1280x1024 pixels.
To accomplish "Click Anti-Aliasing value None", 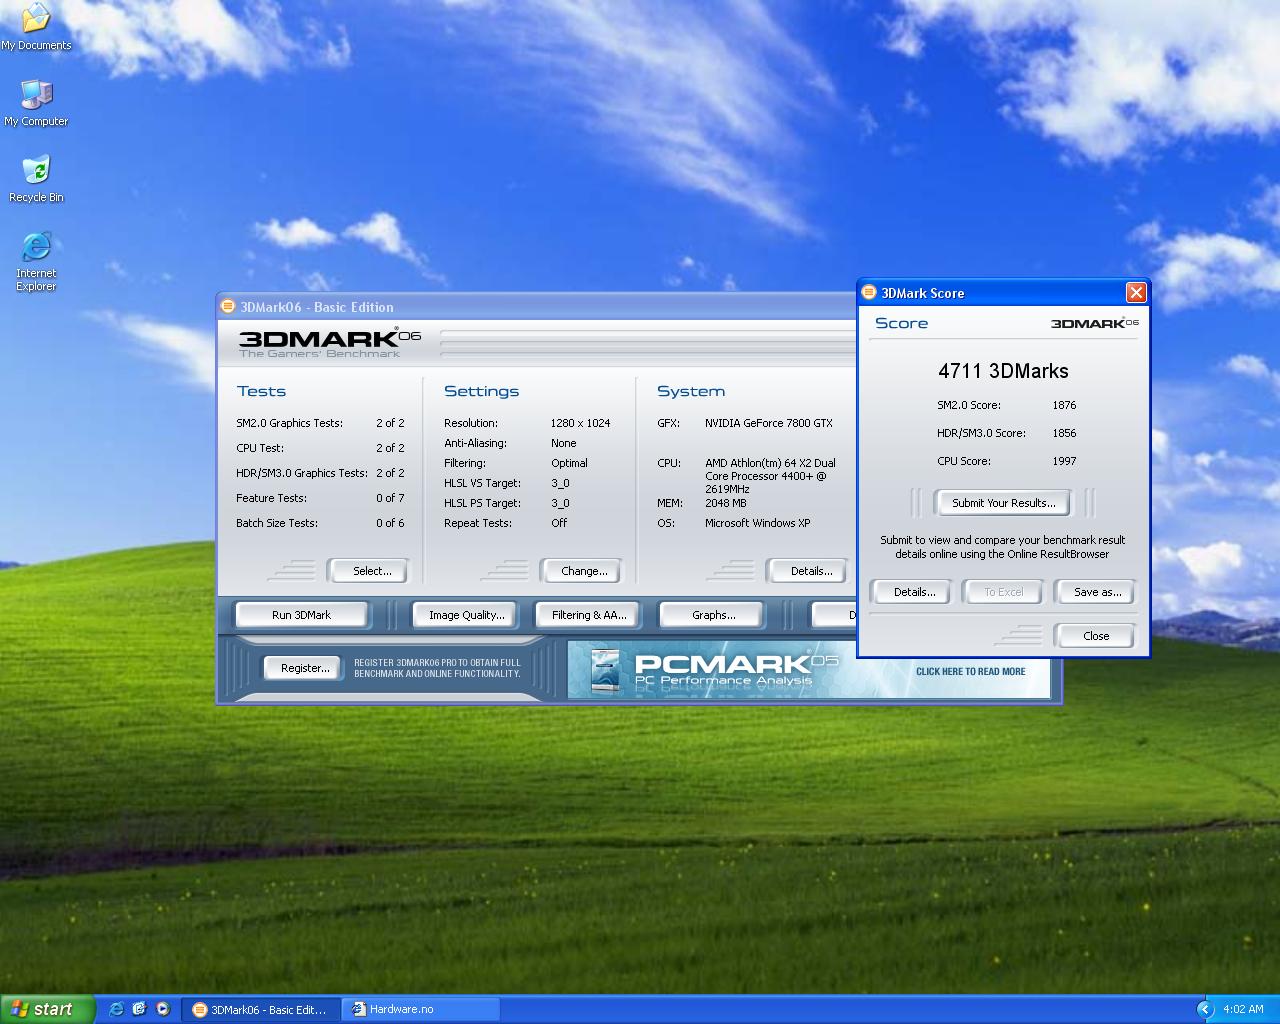I will 564,443.
